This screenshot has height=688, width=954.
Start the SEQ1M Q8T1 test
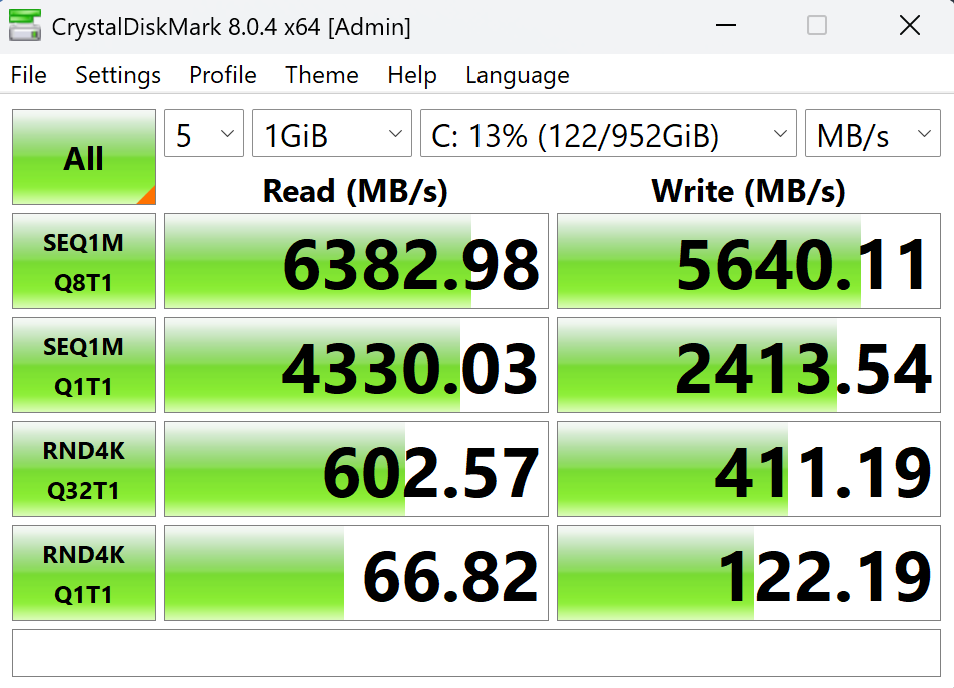point(84,261)
